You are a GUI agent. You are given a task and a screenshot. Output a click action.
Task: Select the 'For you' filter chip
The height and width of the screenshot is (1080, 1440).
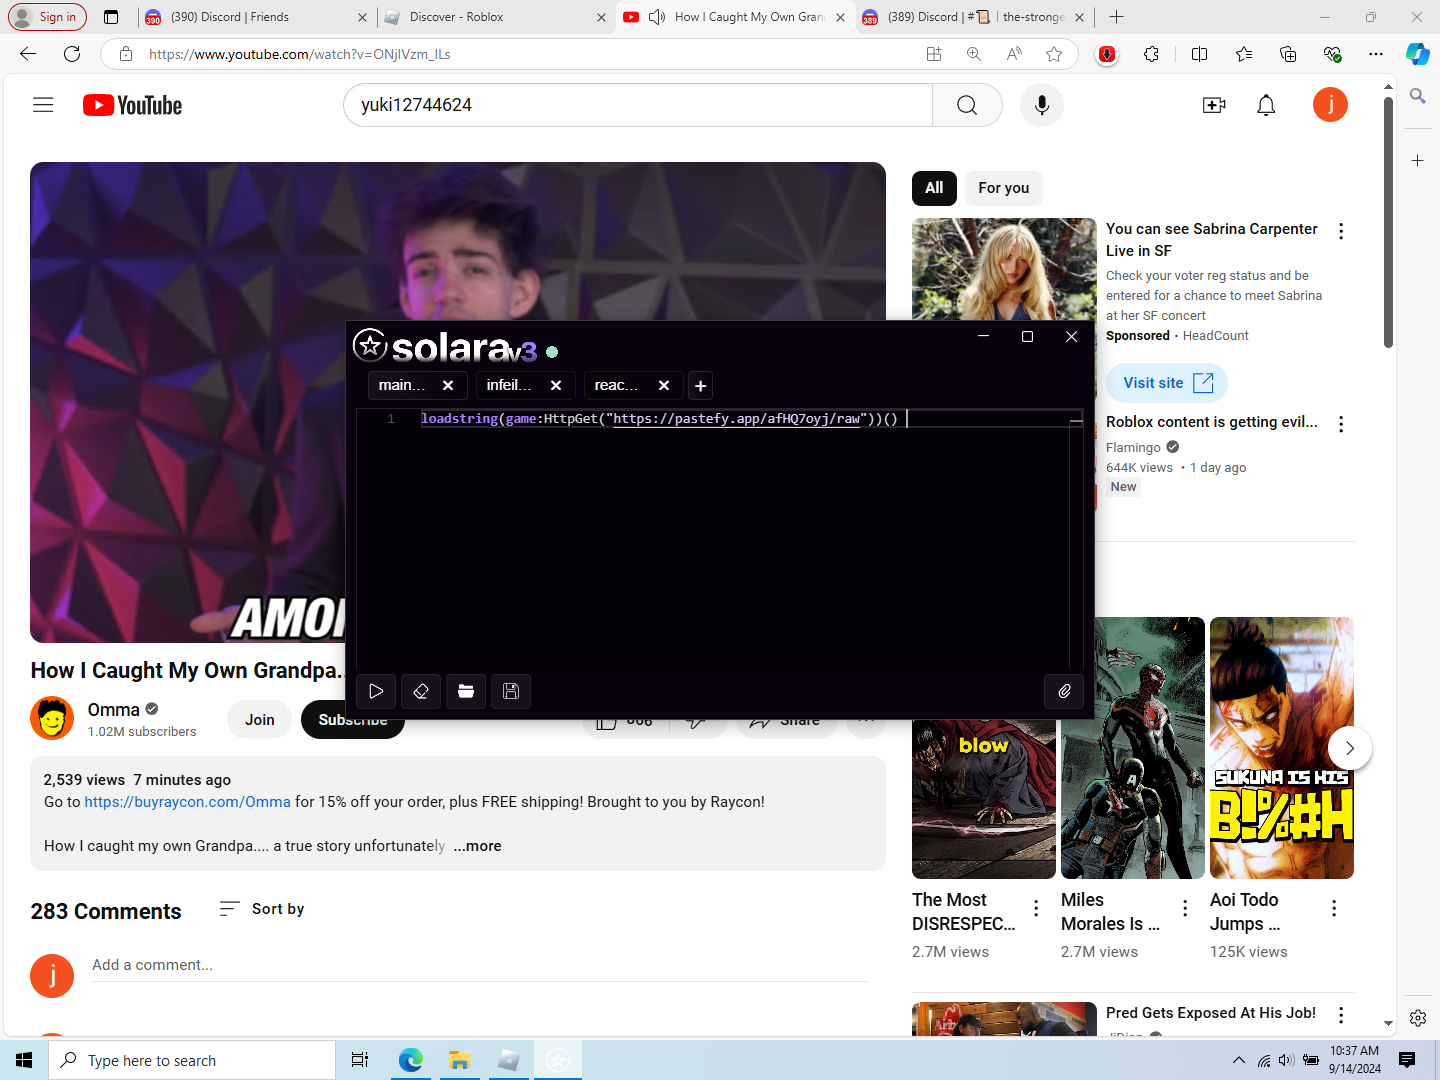coord(1004,188)
